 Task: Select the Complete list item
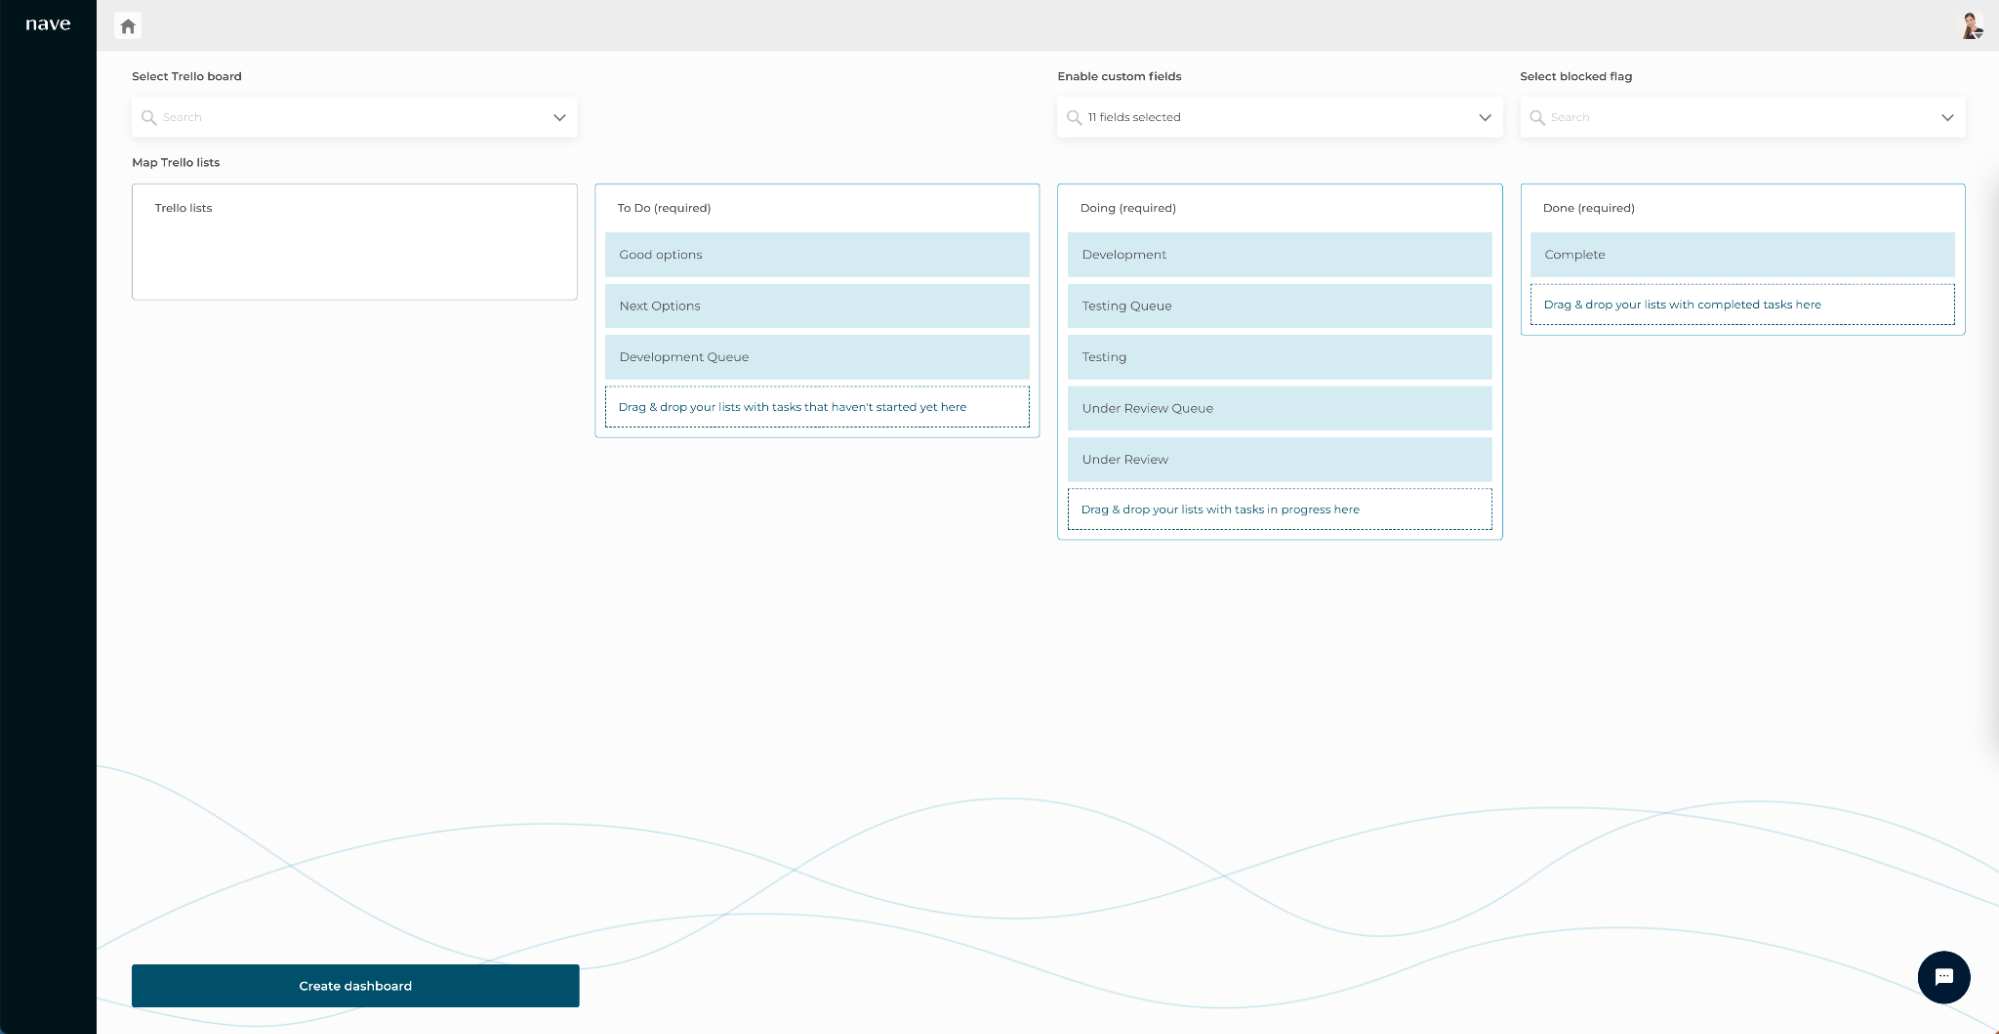(1741, 255)
